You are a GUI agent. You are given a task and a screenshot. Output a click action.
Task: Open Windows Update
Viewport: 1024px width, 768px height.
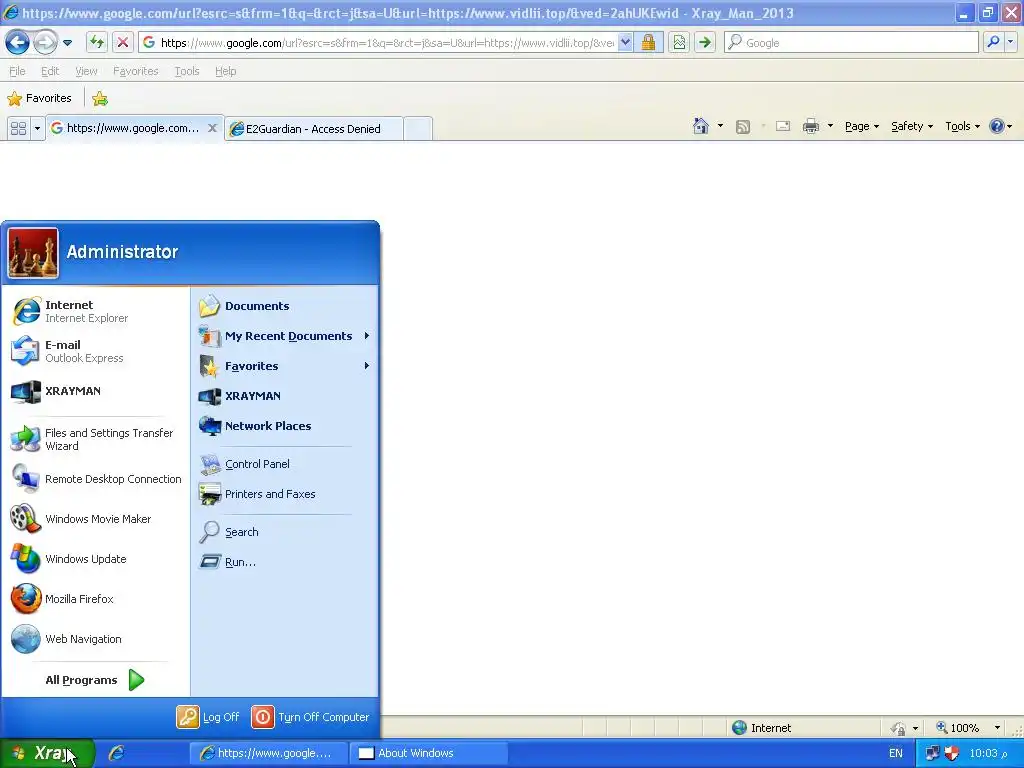[x=95, y=559]
